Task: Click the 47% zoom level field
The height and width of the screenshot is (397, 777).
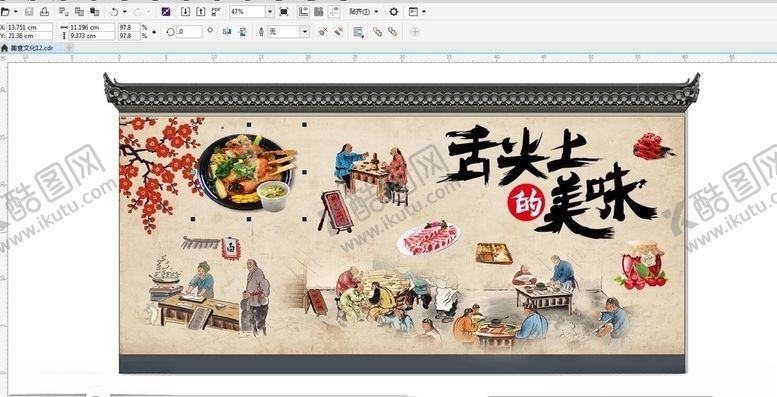Action: coord(247,11)
